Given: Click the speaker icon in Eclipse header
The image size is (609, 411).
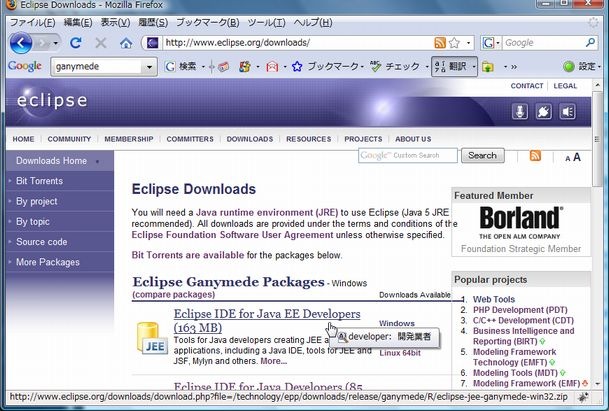Looking at the screenshot, I should click(x=567, y=111).
